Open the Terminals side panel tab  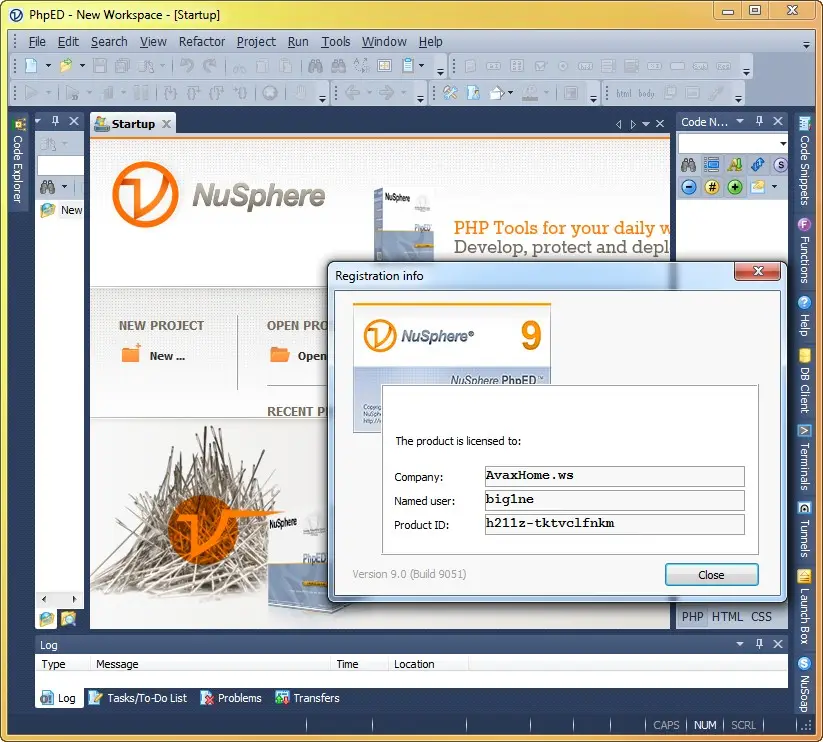pos(804,457)
